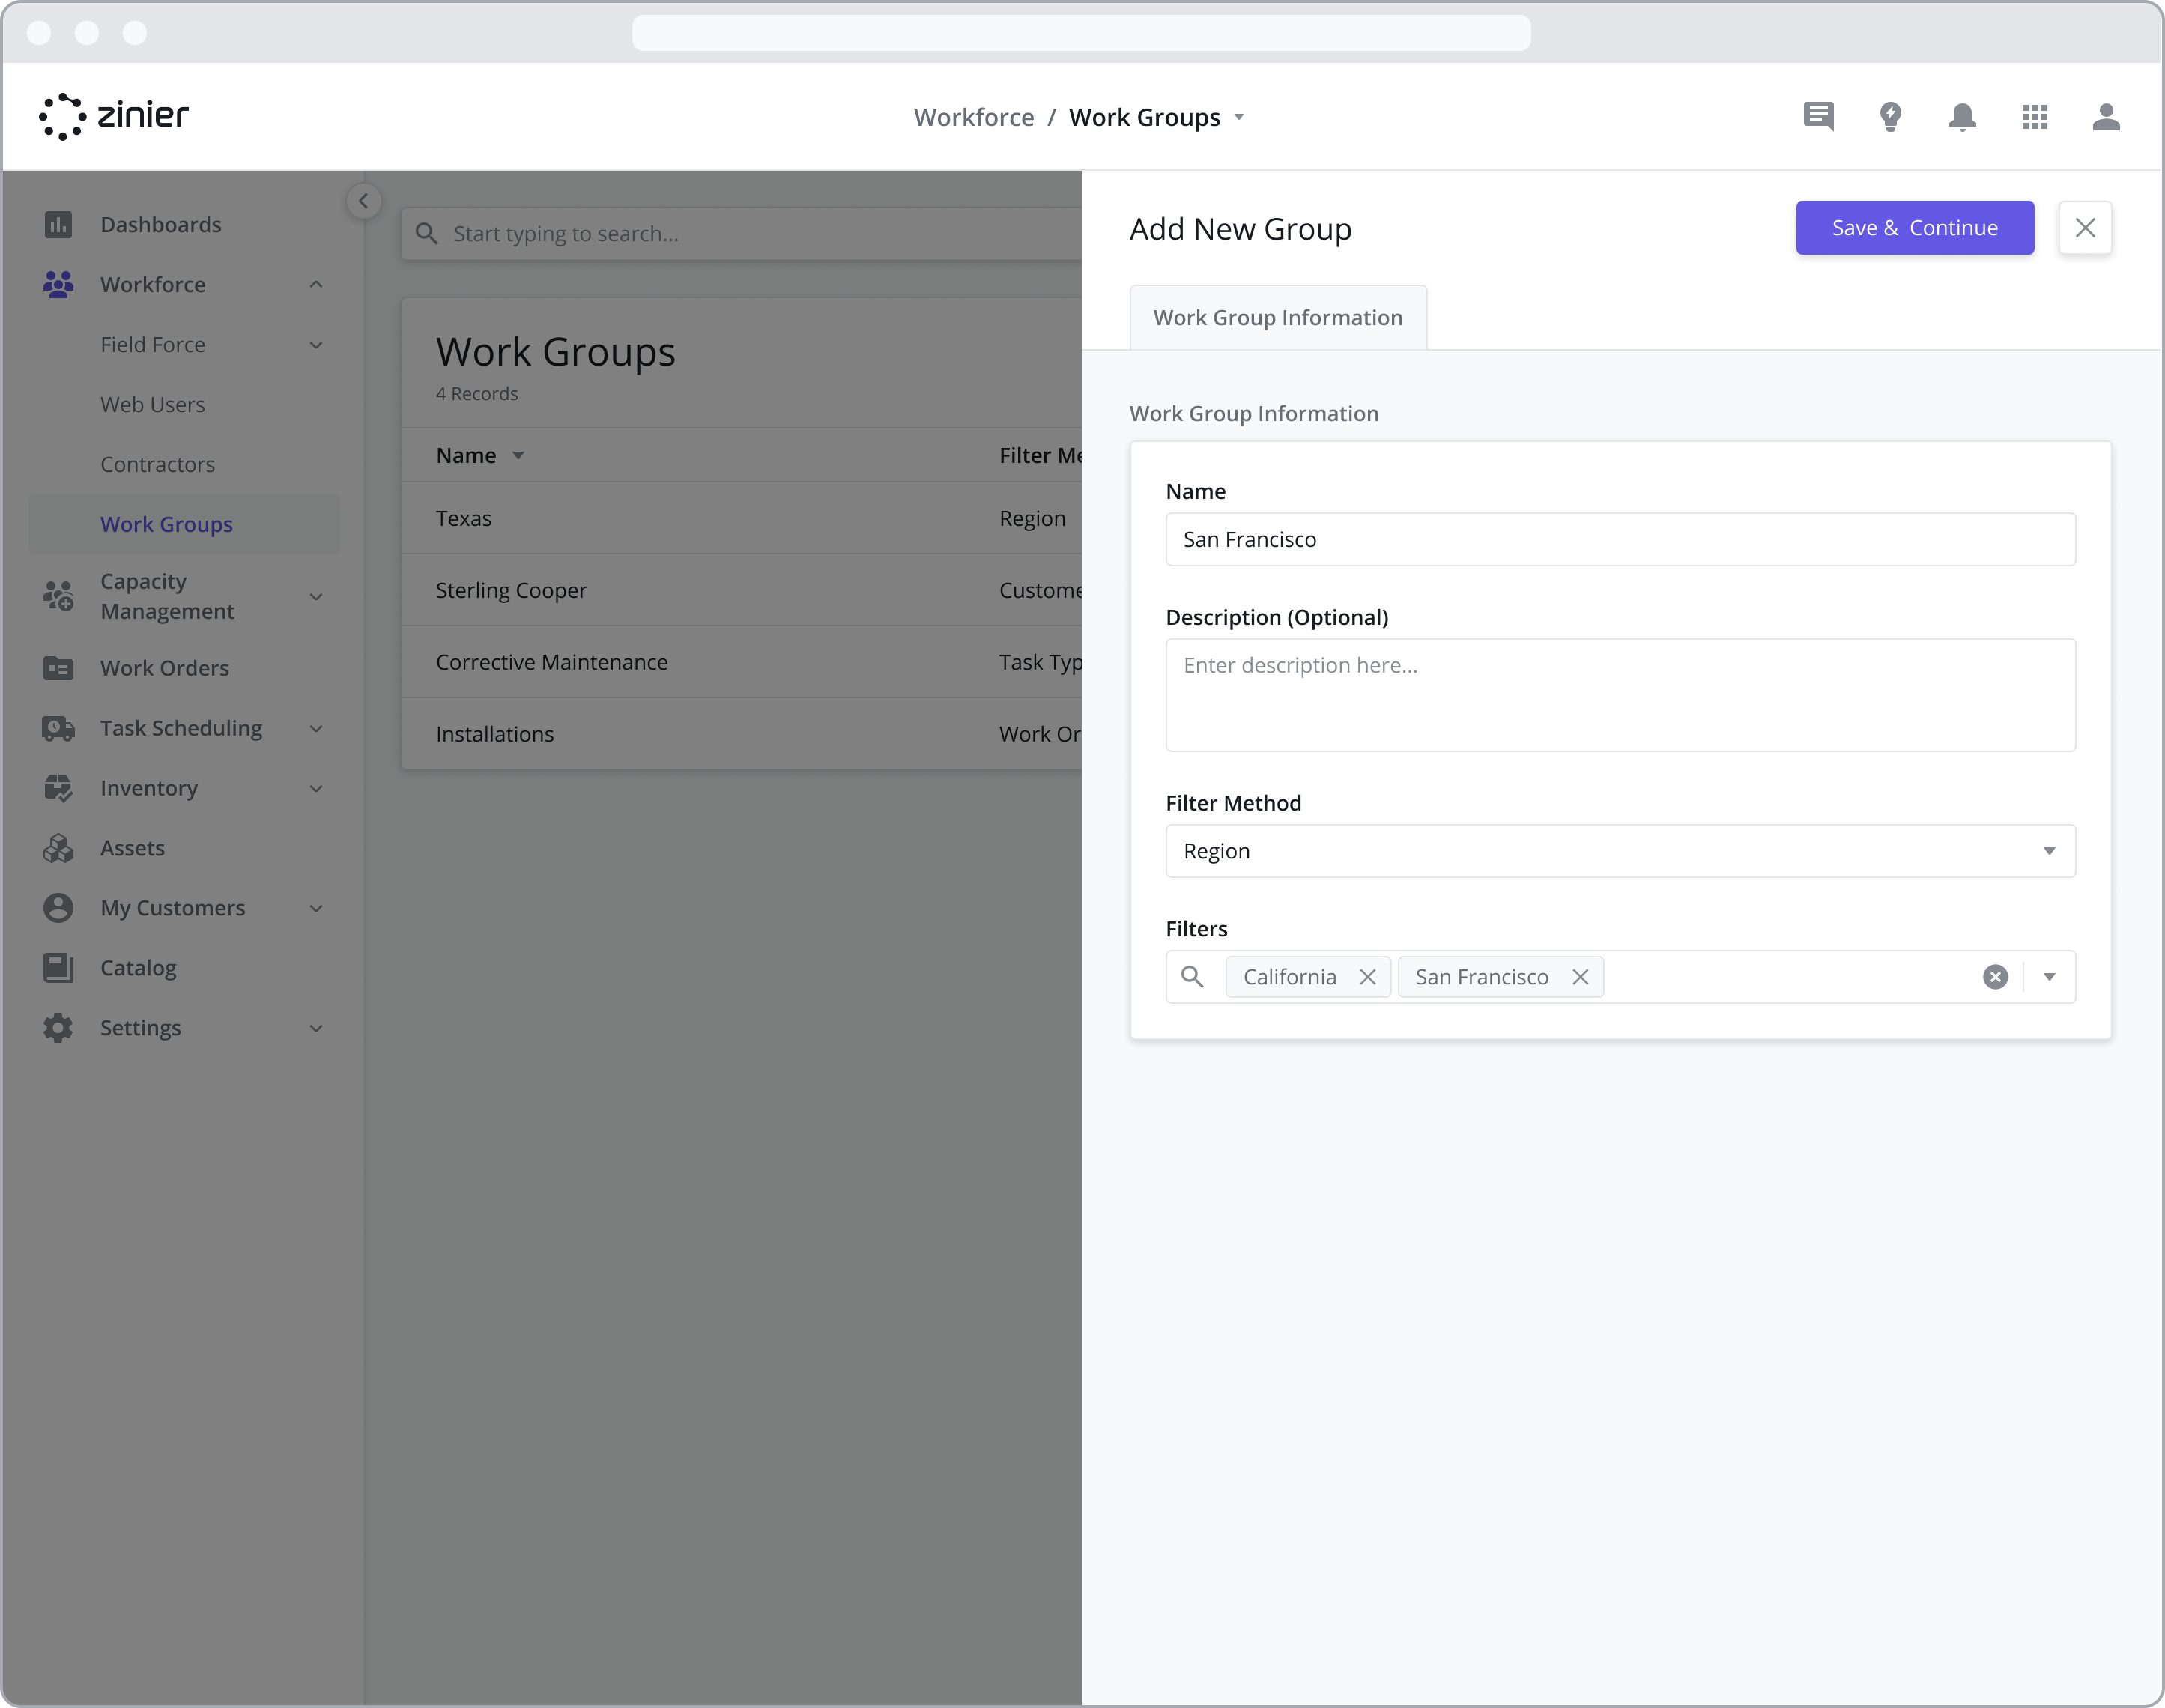
Task: Collapse the sidebar with the arrow button
Action: (363, 201)
